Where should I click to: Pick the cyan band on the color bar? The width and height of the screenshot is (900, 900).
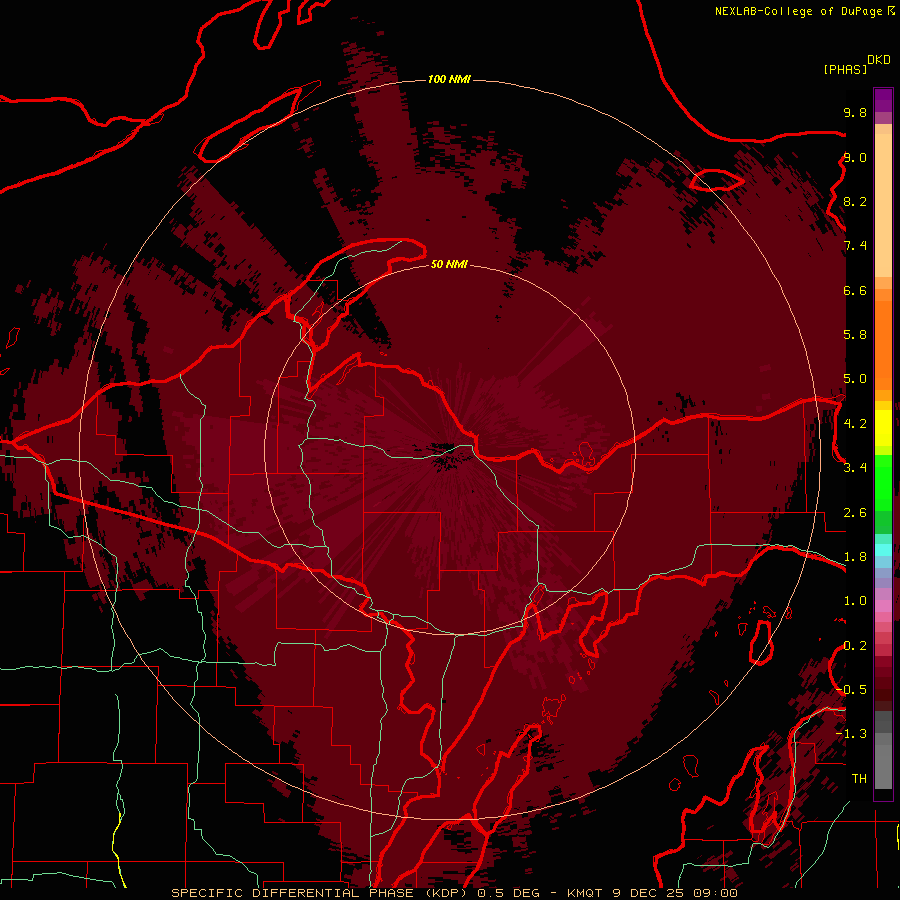pyautogui.click(x=883, y=550)
